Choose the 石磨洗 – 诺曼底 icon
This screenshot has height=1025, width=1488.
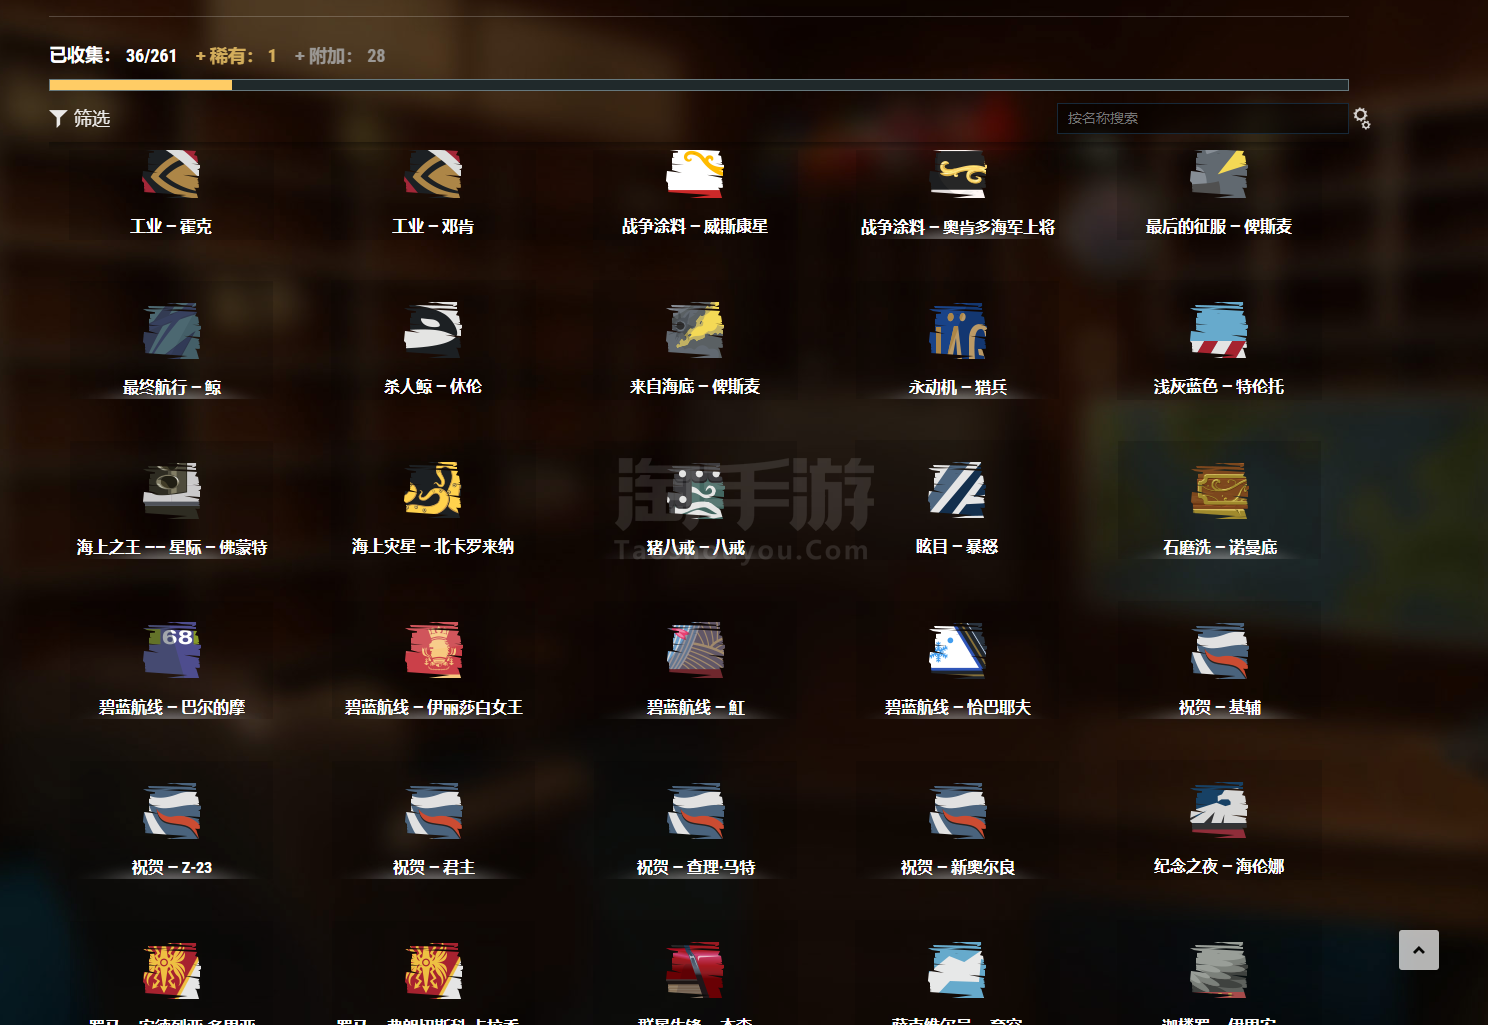click(1219, 490)
